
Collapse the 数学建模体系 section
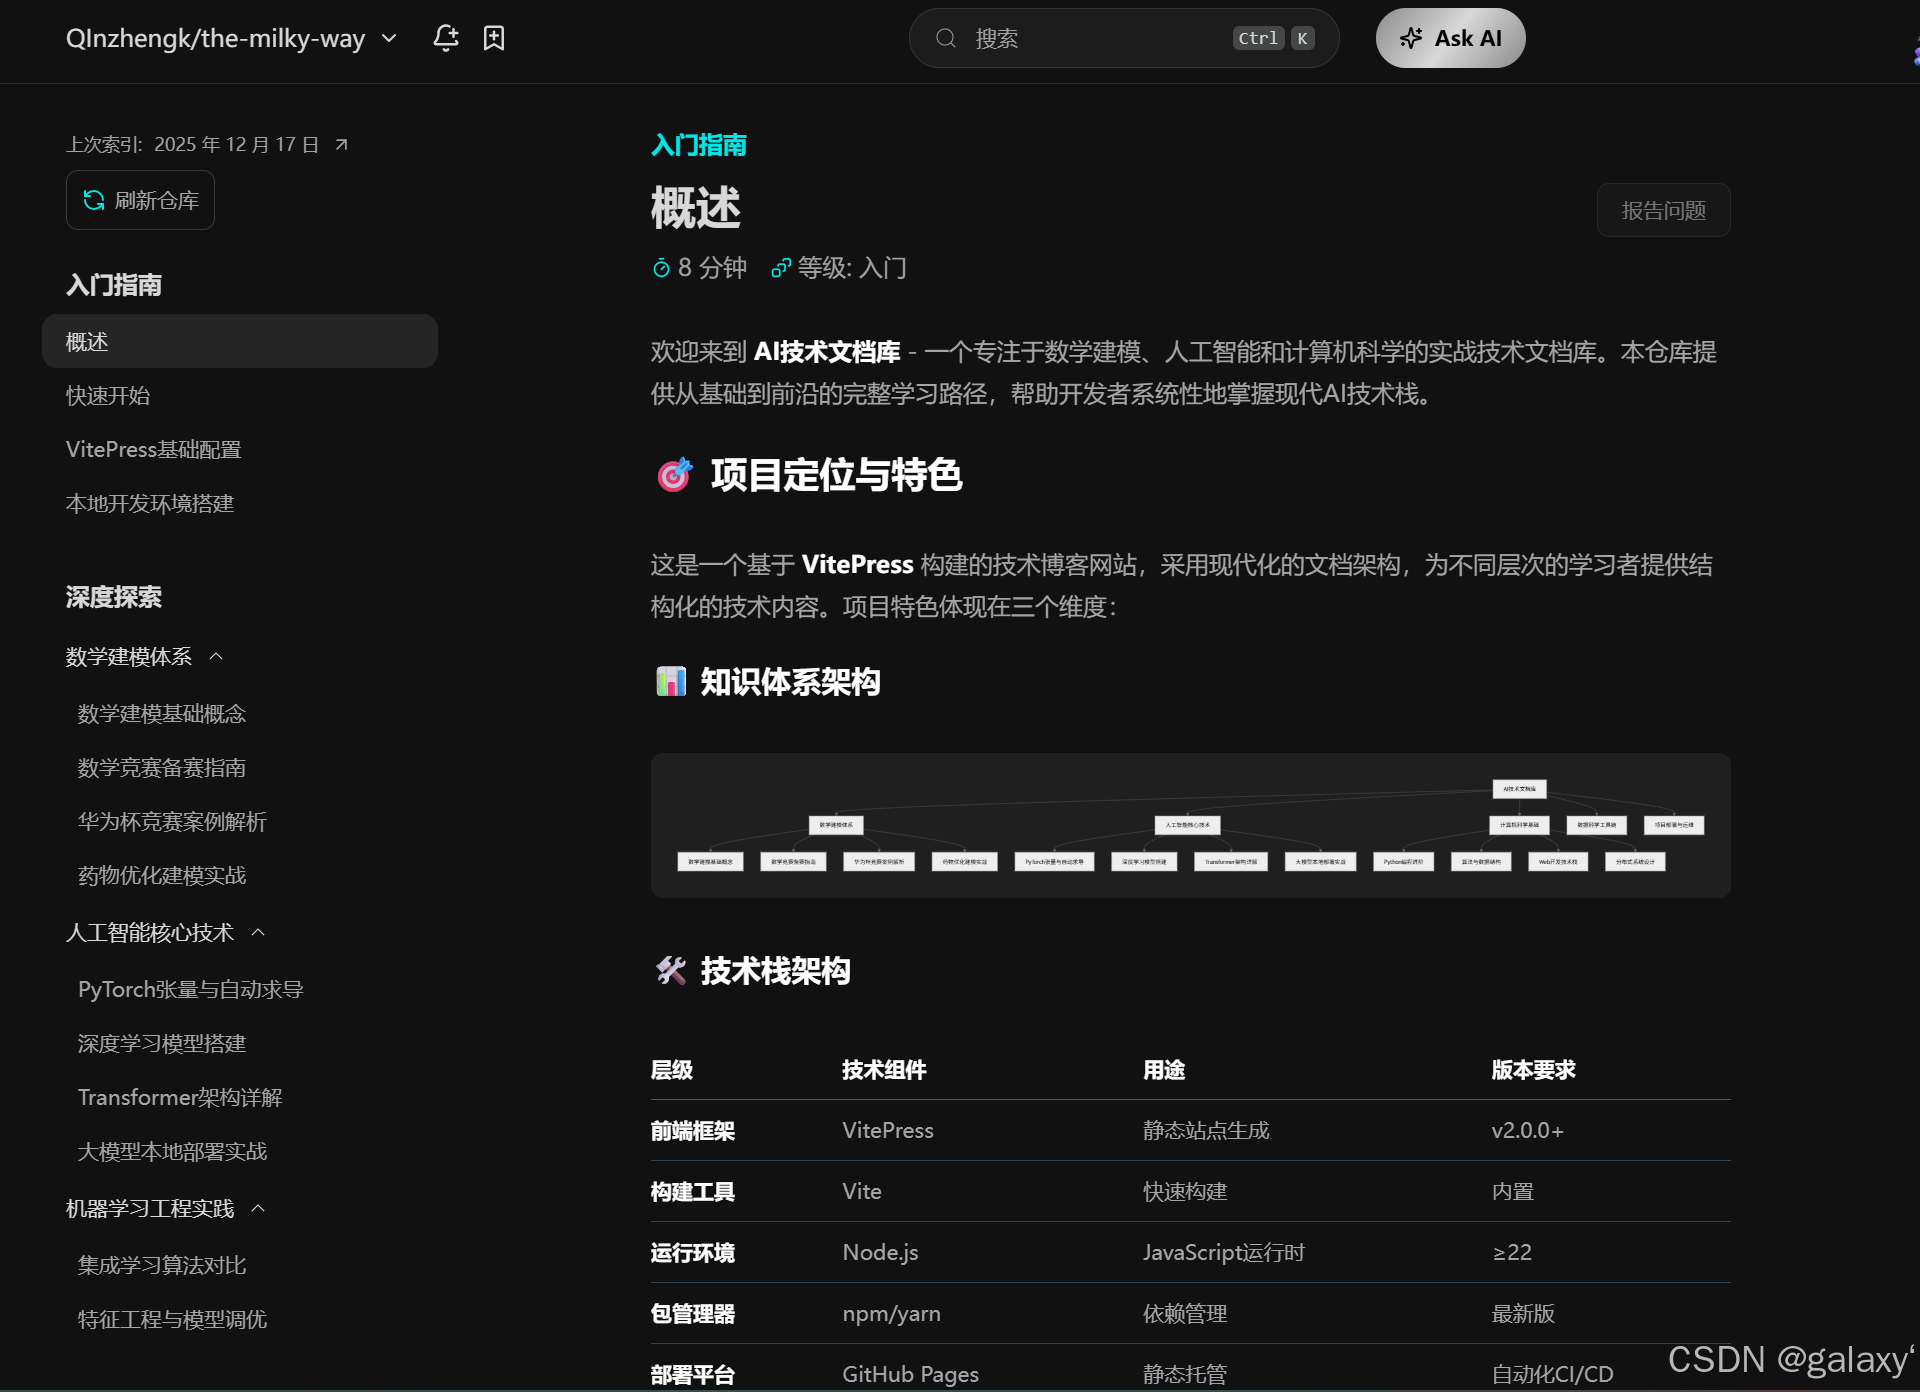pyautogui.click(x=216, y=657)
